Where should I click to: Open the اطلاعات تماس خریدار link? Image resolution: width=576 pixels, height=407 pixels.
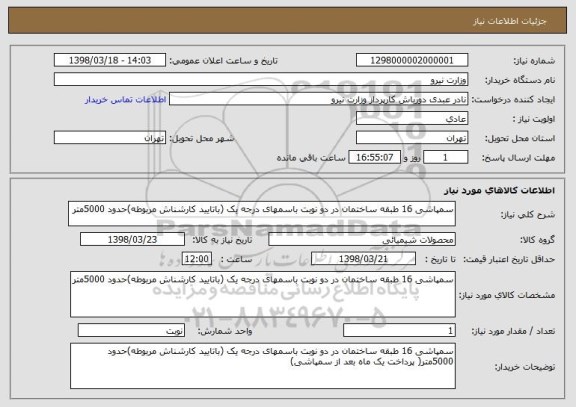[x=126, y=100]
